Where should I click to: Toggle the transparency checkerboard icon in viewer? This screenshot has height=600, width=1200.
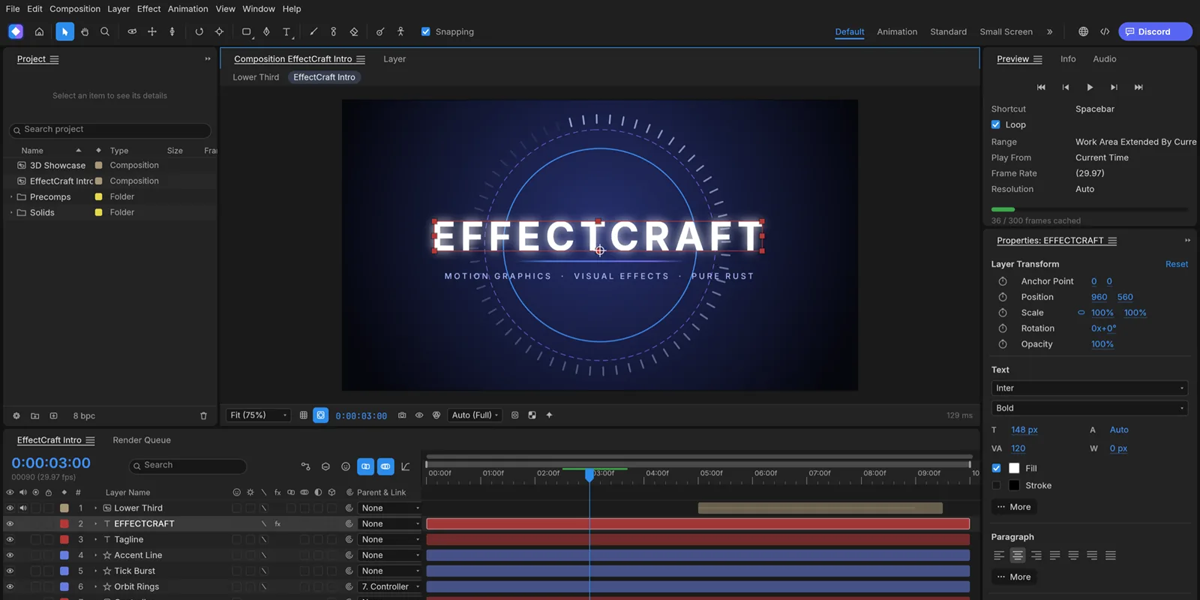click(532, 415)
